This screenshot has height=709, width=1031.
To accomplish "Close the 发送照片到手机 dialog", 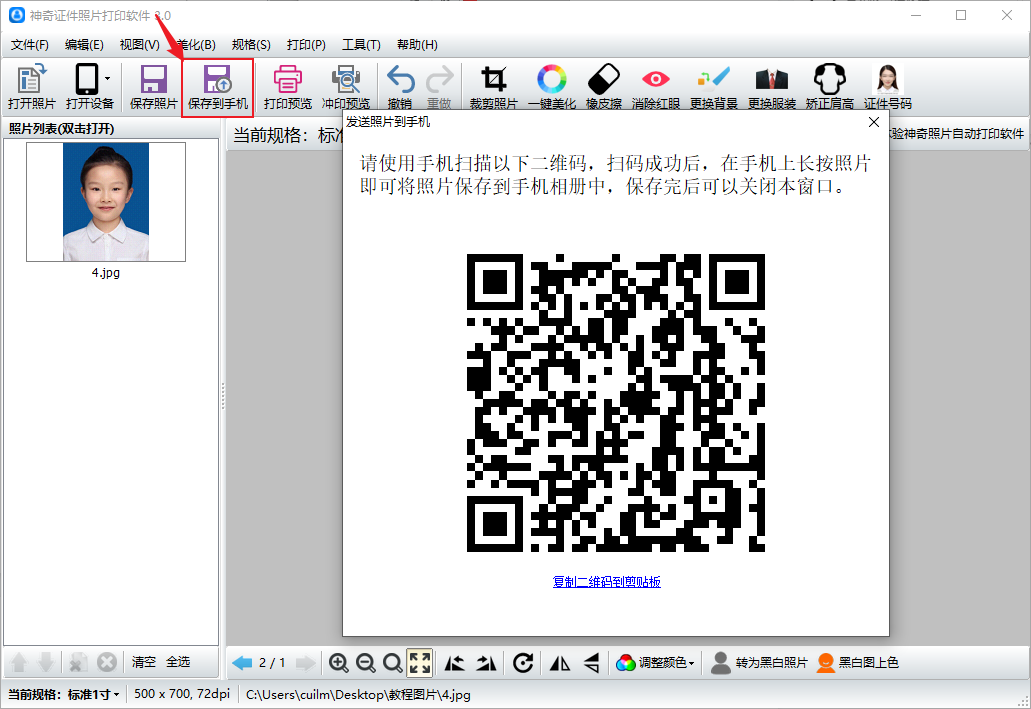I will pyautogui.click(x=874, y=122).
